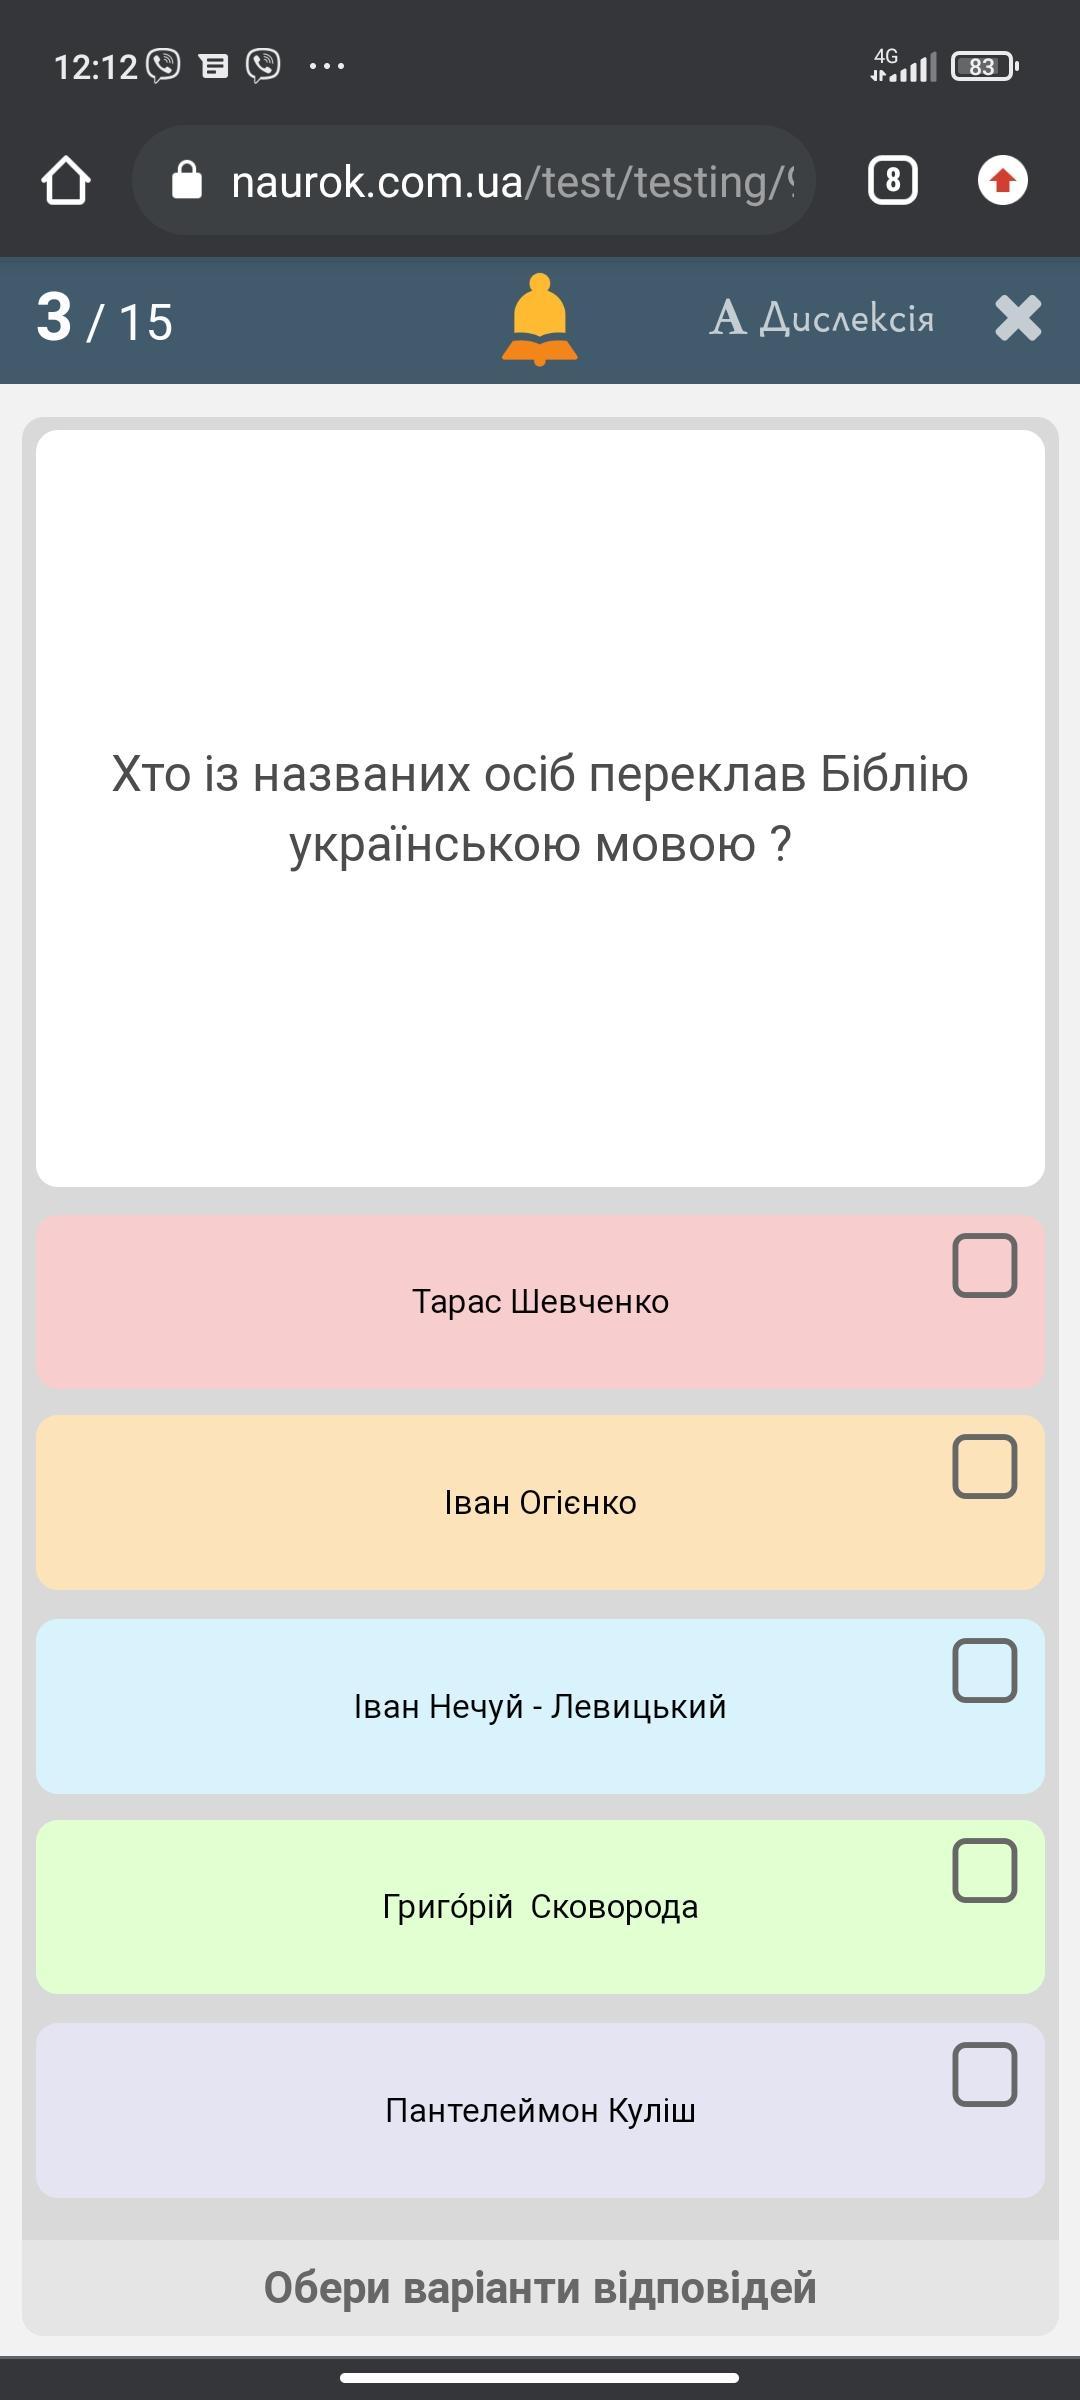Viewport: 1080px width, 2400px height.
Task: Tick the Тарас Шевченко checkbox
Action: tap(985, 1266)
